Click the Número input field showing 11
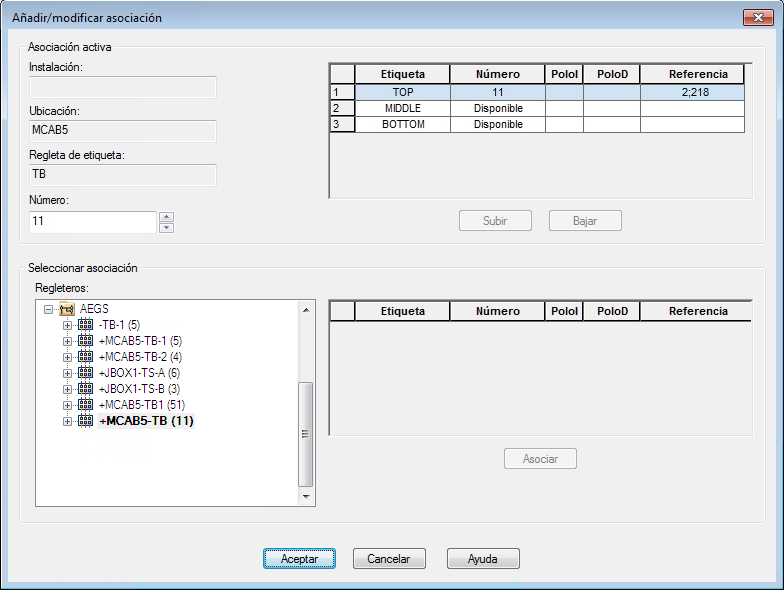The width and height of the screenshot is (784, 590). coord(93,222)
